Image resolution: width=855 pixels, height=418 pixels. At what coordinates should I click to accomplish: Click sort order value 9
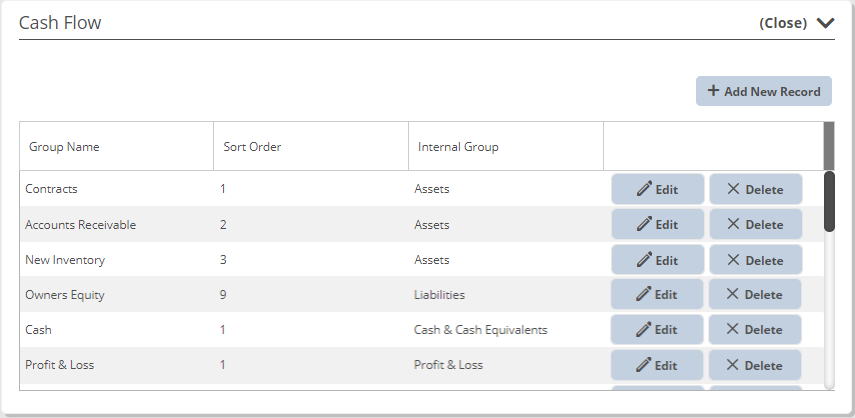pos(223,295)
